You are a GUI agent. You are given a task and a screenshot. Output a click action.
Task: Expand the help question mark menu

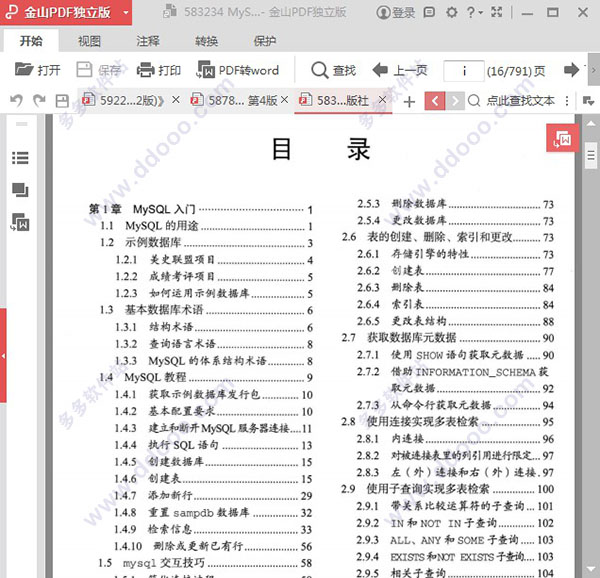474,12
